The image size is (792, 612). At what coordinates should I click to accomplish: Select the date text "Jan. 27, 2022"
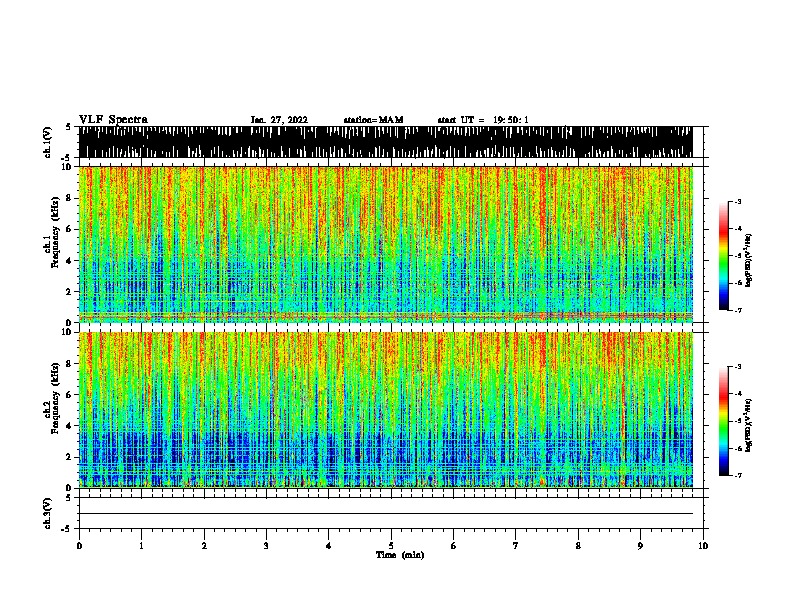(279, 120)
